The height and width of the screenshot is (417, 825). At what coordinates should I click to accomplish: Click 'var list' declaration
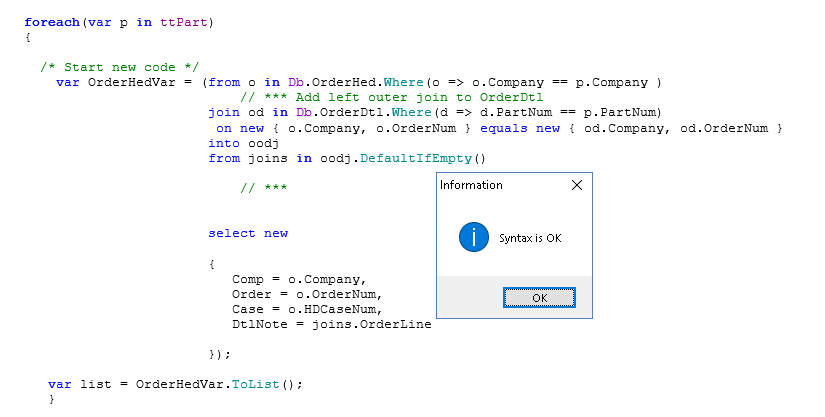pyautogui.click(x=80, y=384)
